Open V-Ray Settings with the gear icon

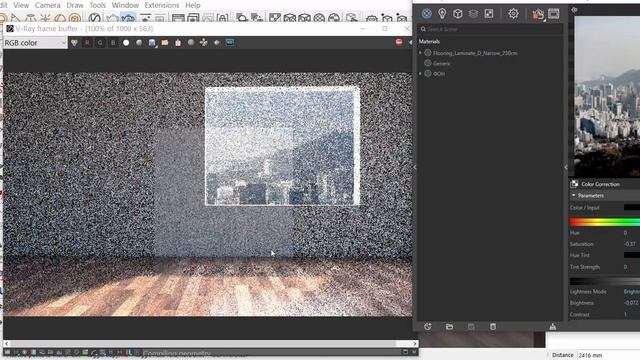513,13
